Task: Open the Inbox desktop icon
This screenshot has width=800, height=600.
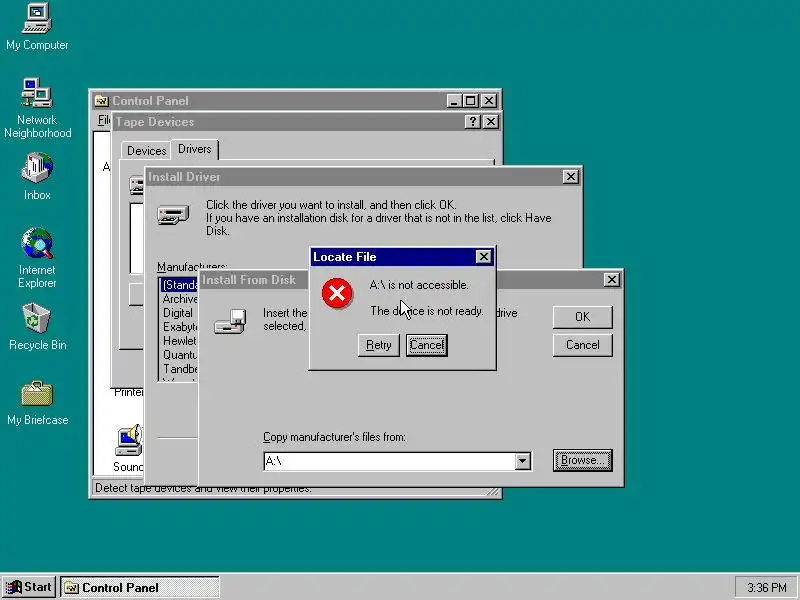Action: click(x=37, y=176)
